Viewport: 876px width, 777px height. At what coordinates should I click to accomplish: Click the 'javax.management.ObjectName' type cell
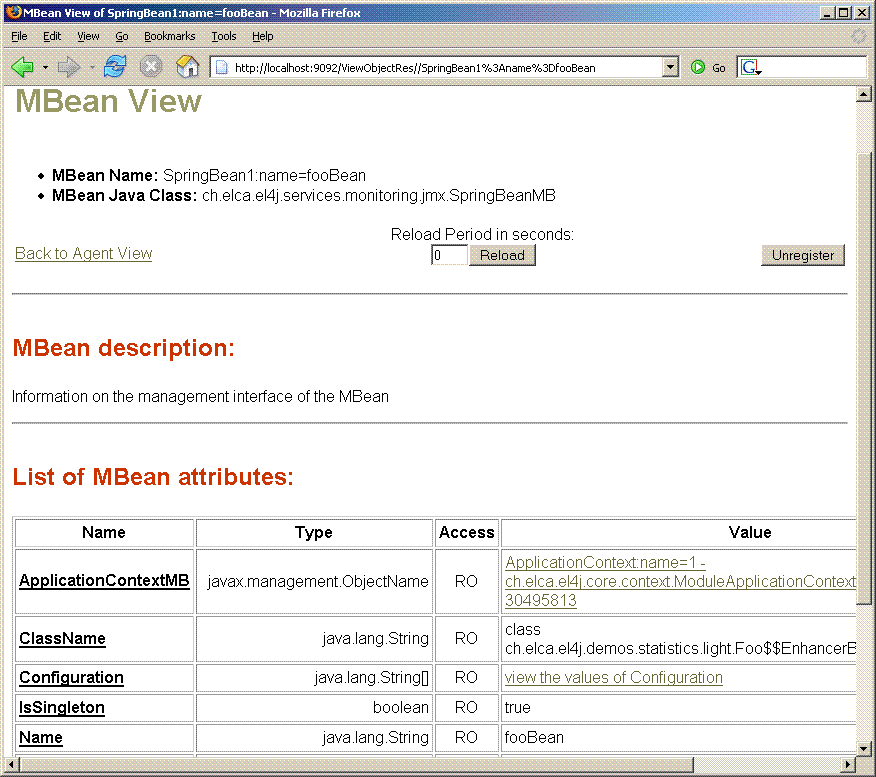click(315, 581)
